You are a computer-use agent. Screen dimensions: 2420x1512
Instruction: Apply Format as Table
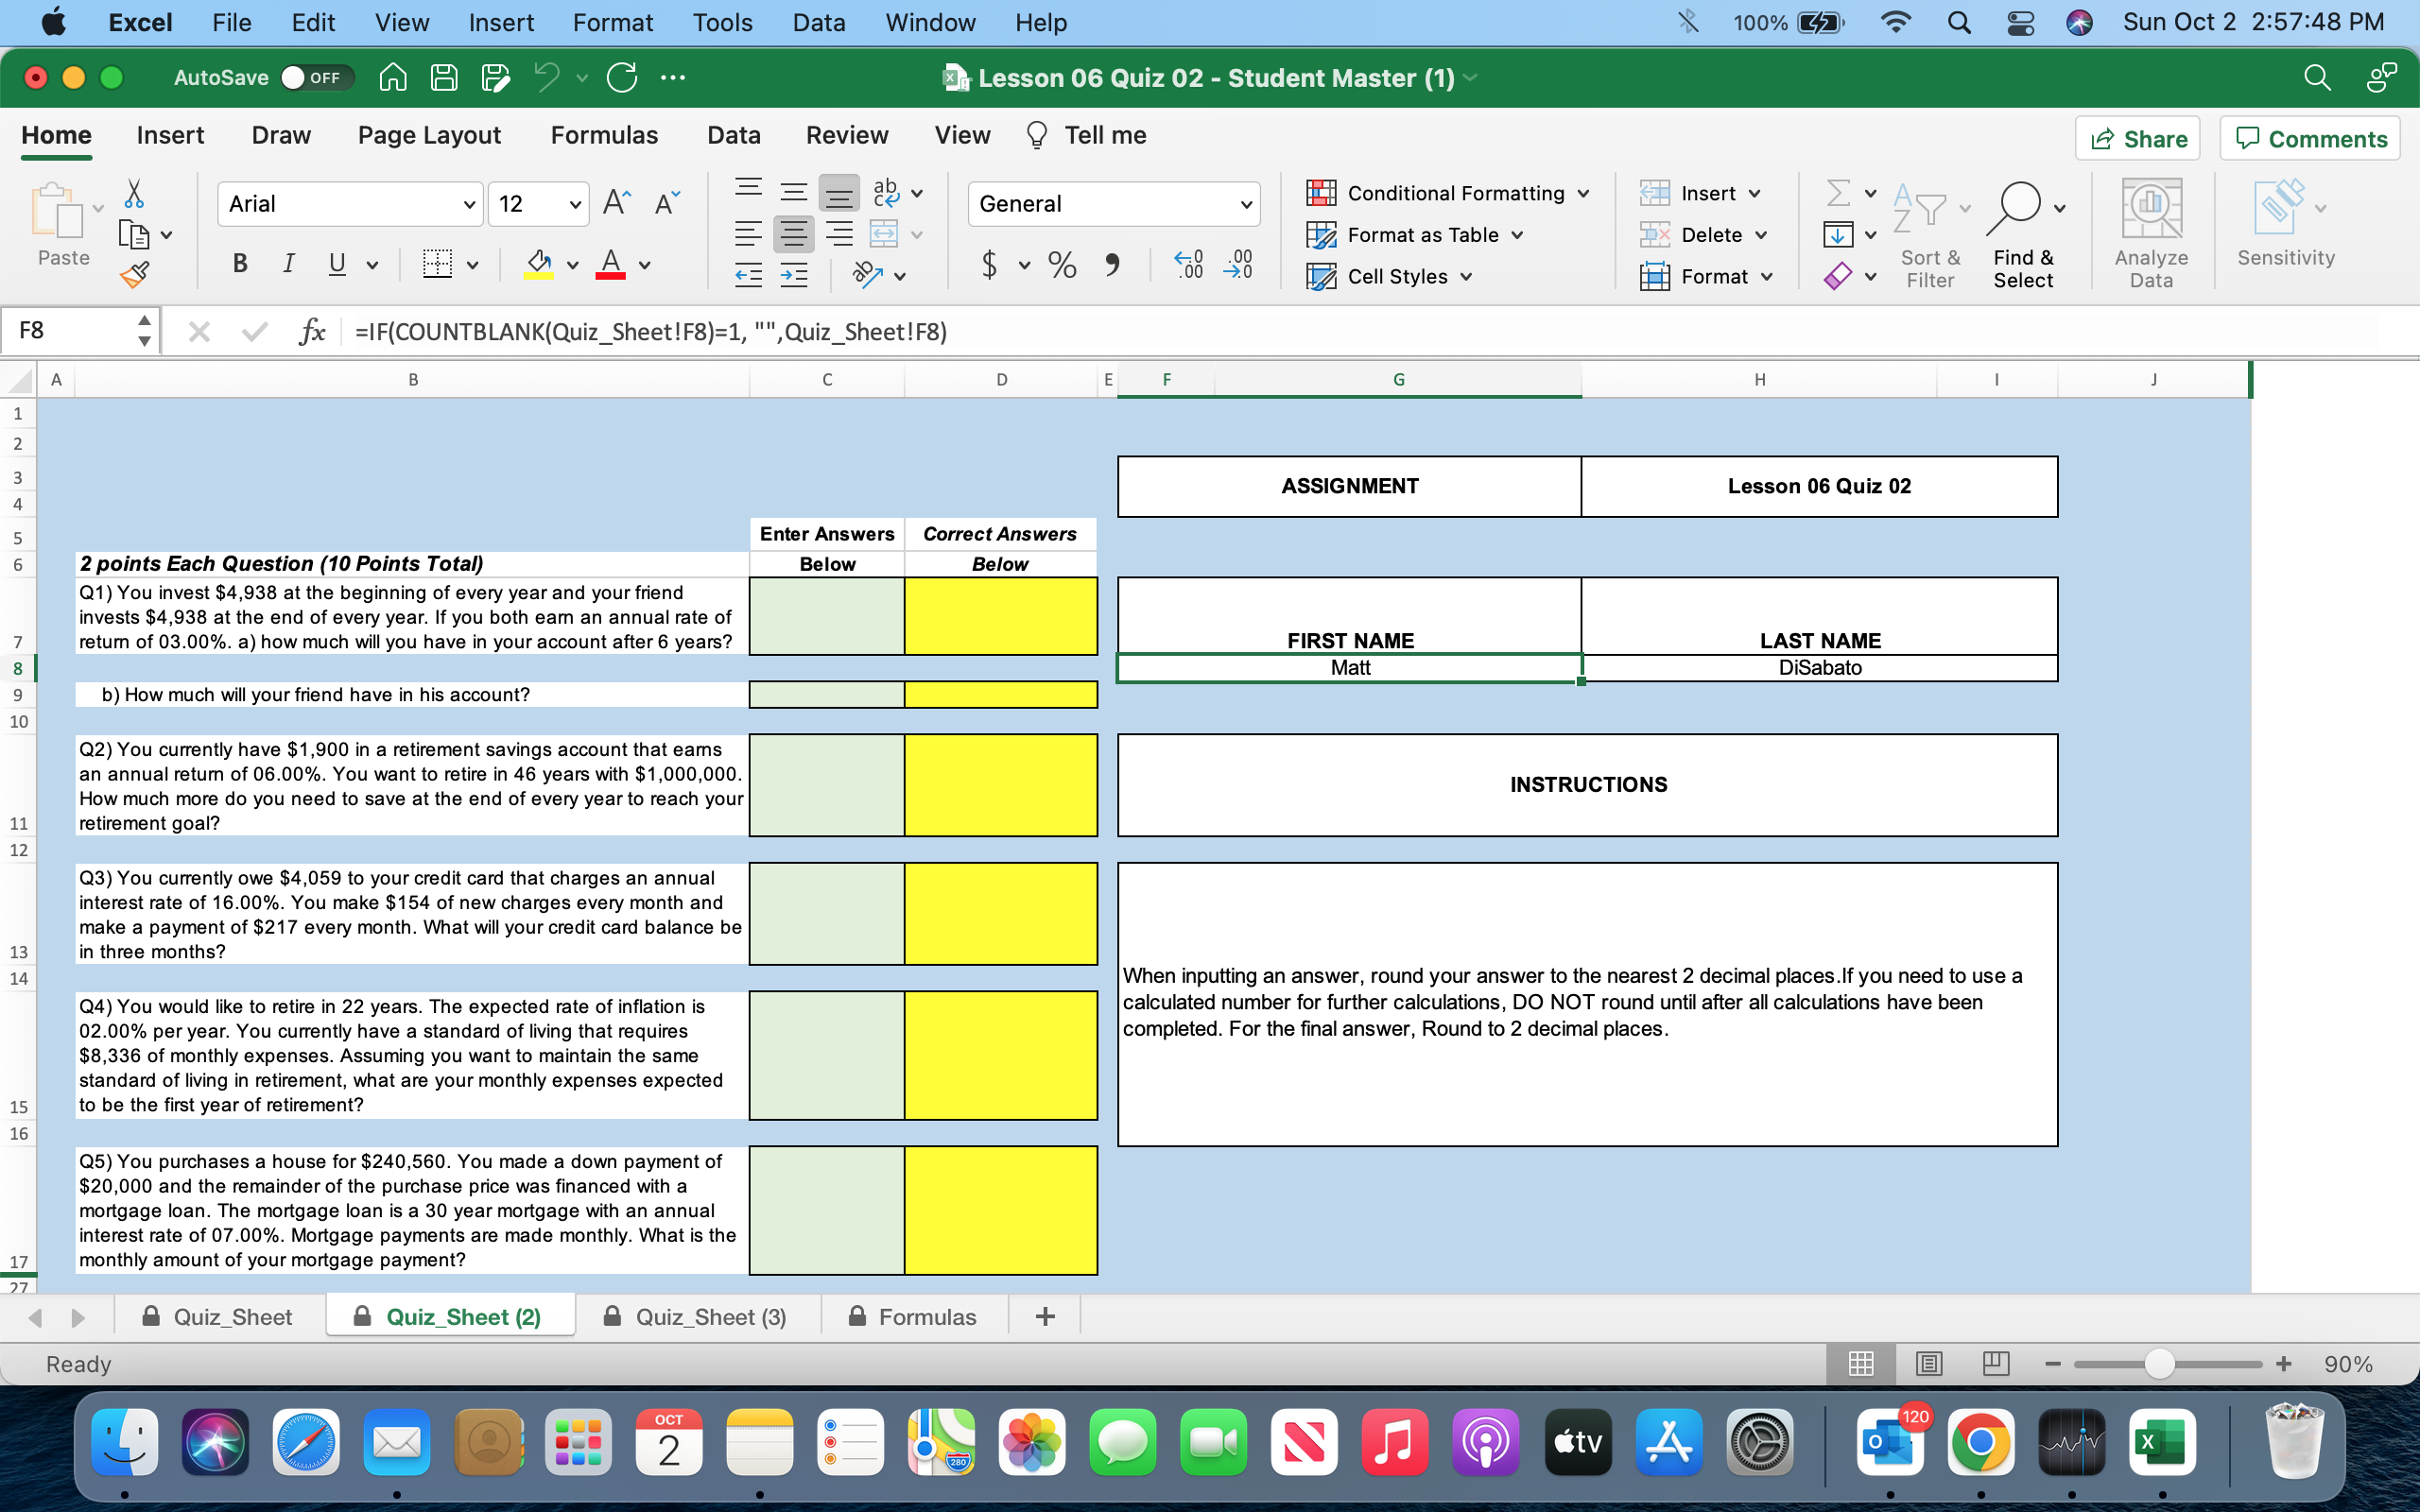1414,235
